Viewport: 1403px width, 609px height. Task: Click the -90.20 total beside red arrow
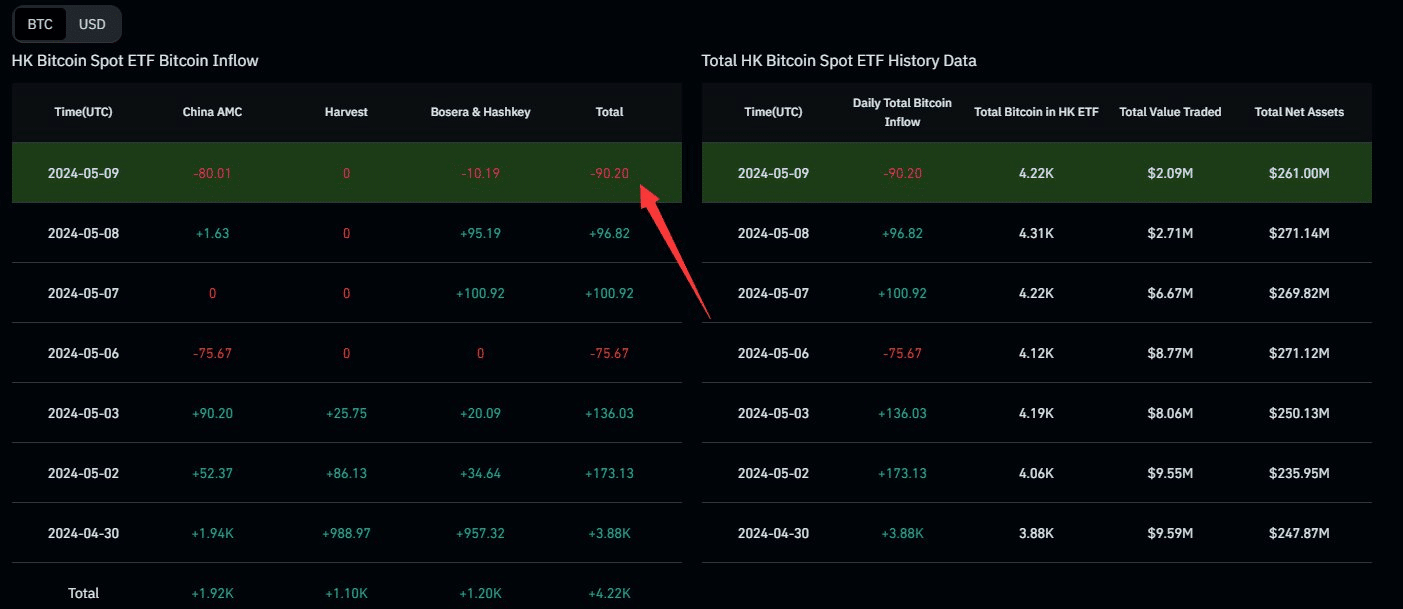(x=609, y=173)
